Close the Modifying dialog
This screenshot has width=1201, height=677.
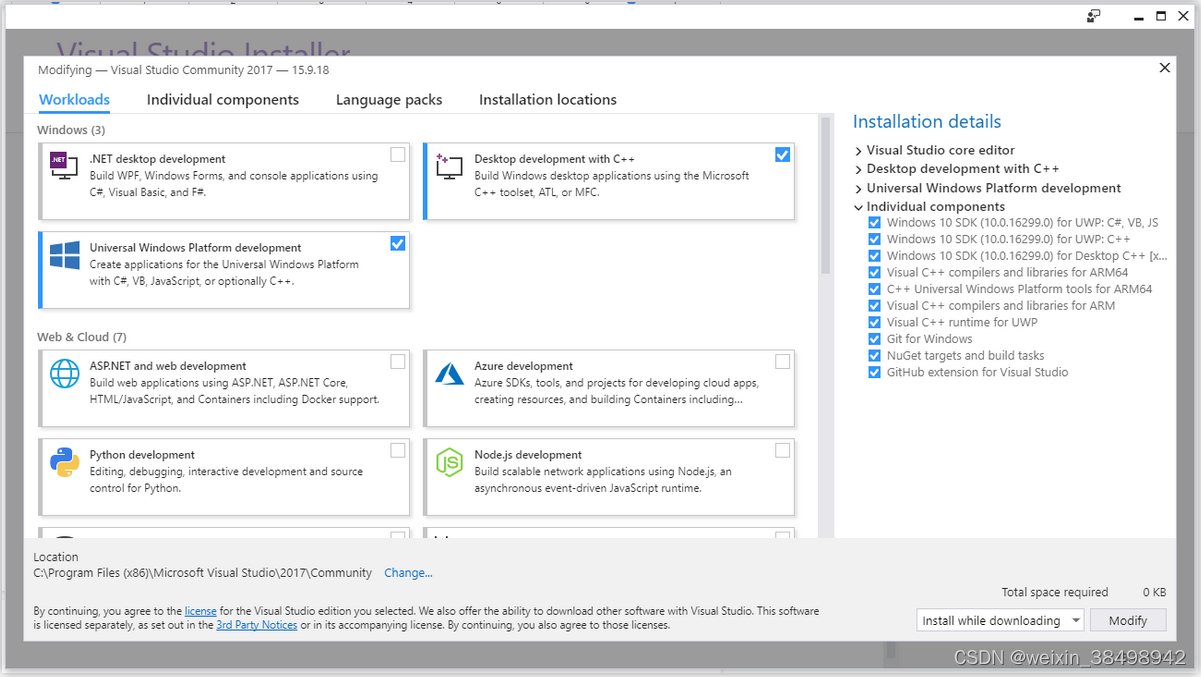click(1164, 68)
